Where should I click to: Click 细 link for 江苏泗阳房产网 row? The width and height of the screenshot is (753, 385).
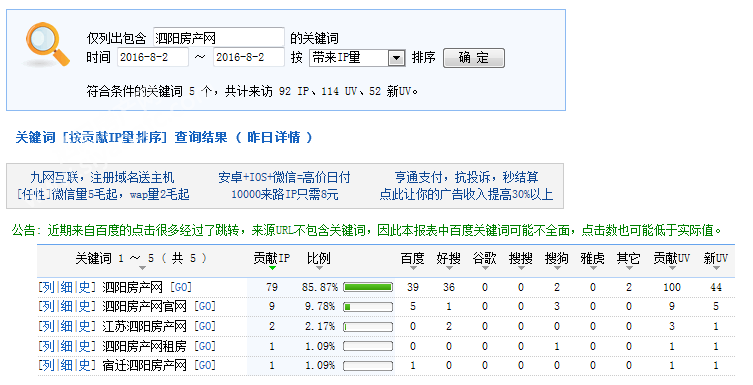tap(66, 326)
